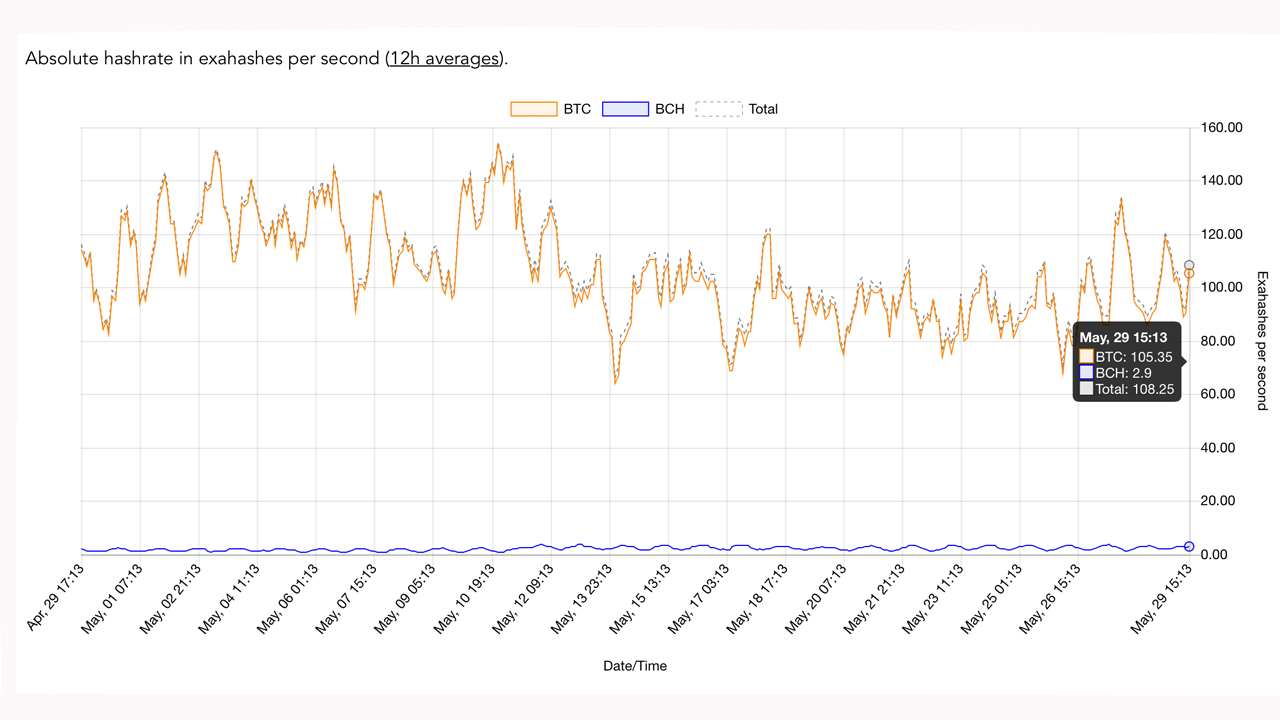Click the "Exahashes per second" axis title
The width and height of the screenshot is (1280, 720).
1261,340
